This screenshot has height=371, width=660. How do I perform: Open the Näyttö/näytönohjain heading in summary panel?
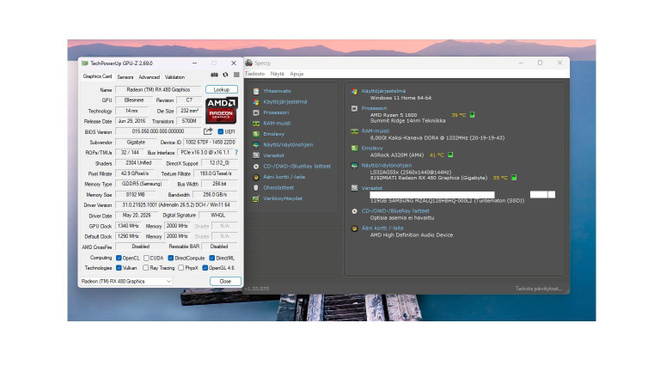point(386,165)
